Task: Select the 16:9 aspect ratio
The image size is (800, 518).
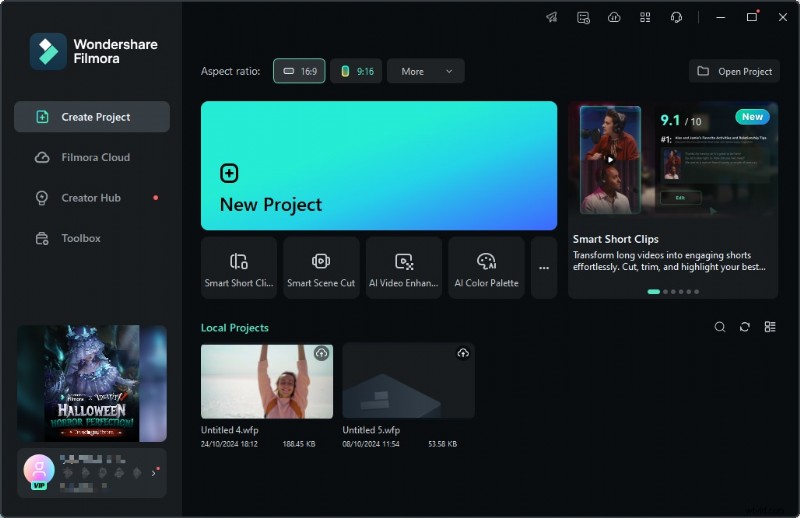Action: [x=299, y=71]
